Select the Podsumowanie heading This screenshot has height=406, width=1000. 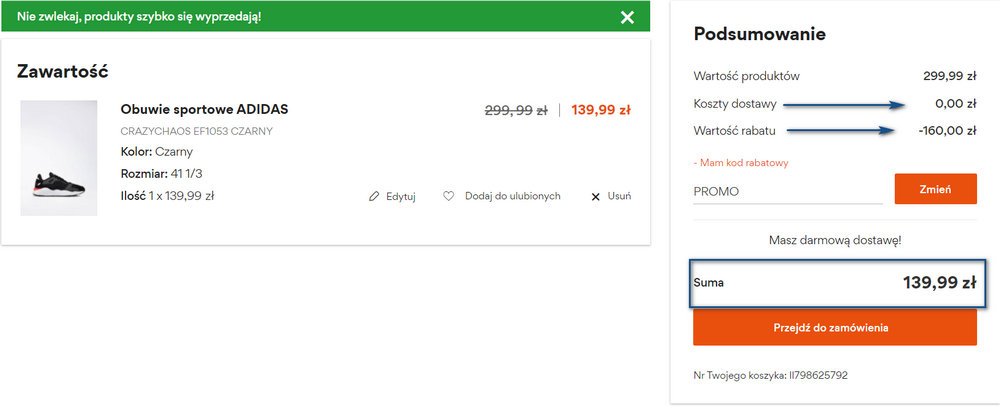click(760, 34)
